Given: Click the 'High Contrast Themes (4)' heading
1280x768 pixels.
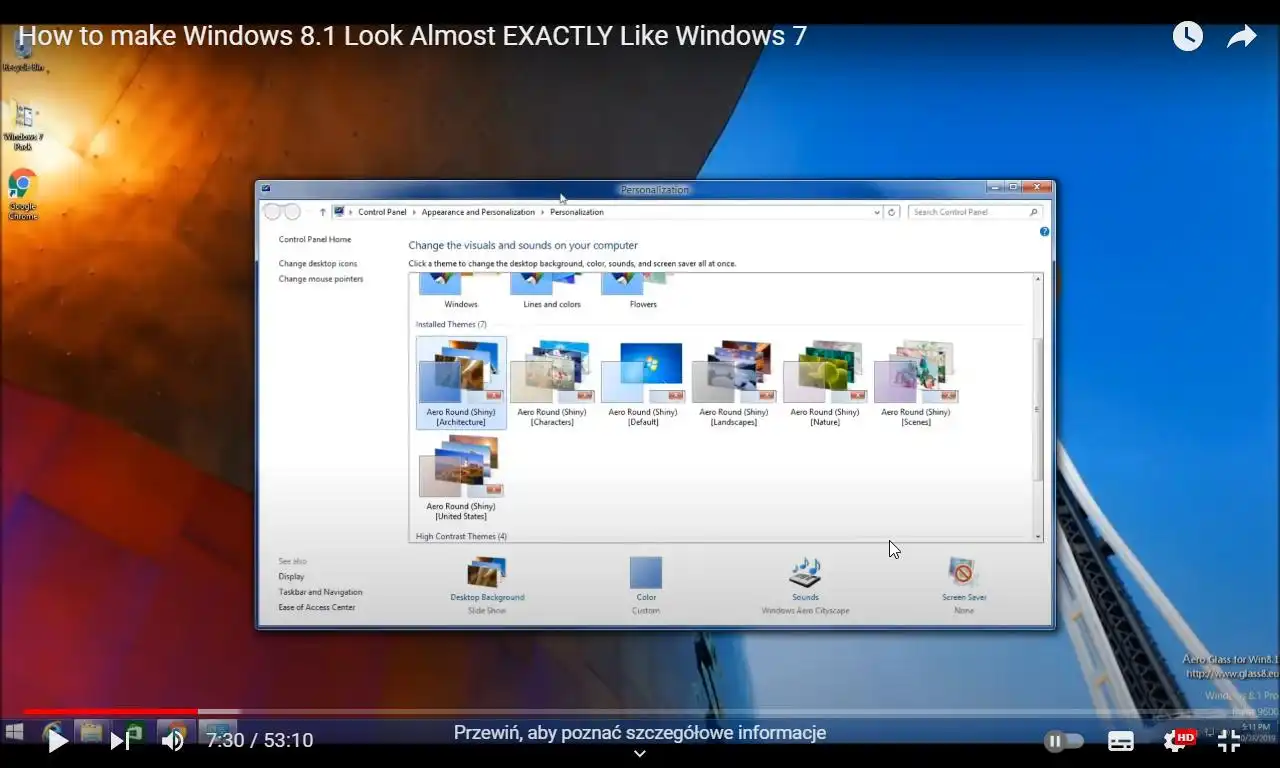Looking at the screenshot, I should 461,537.
